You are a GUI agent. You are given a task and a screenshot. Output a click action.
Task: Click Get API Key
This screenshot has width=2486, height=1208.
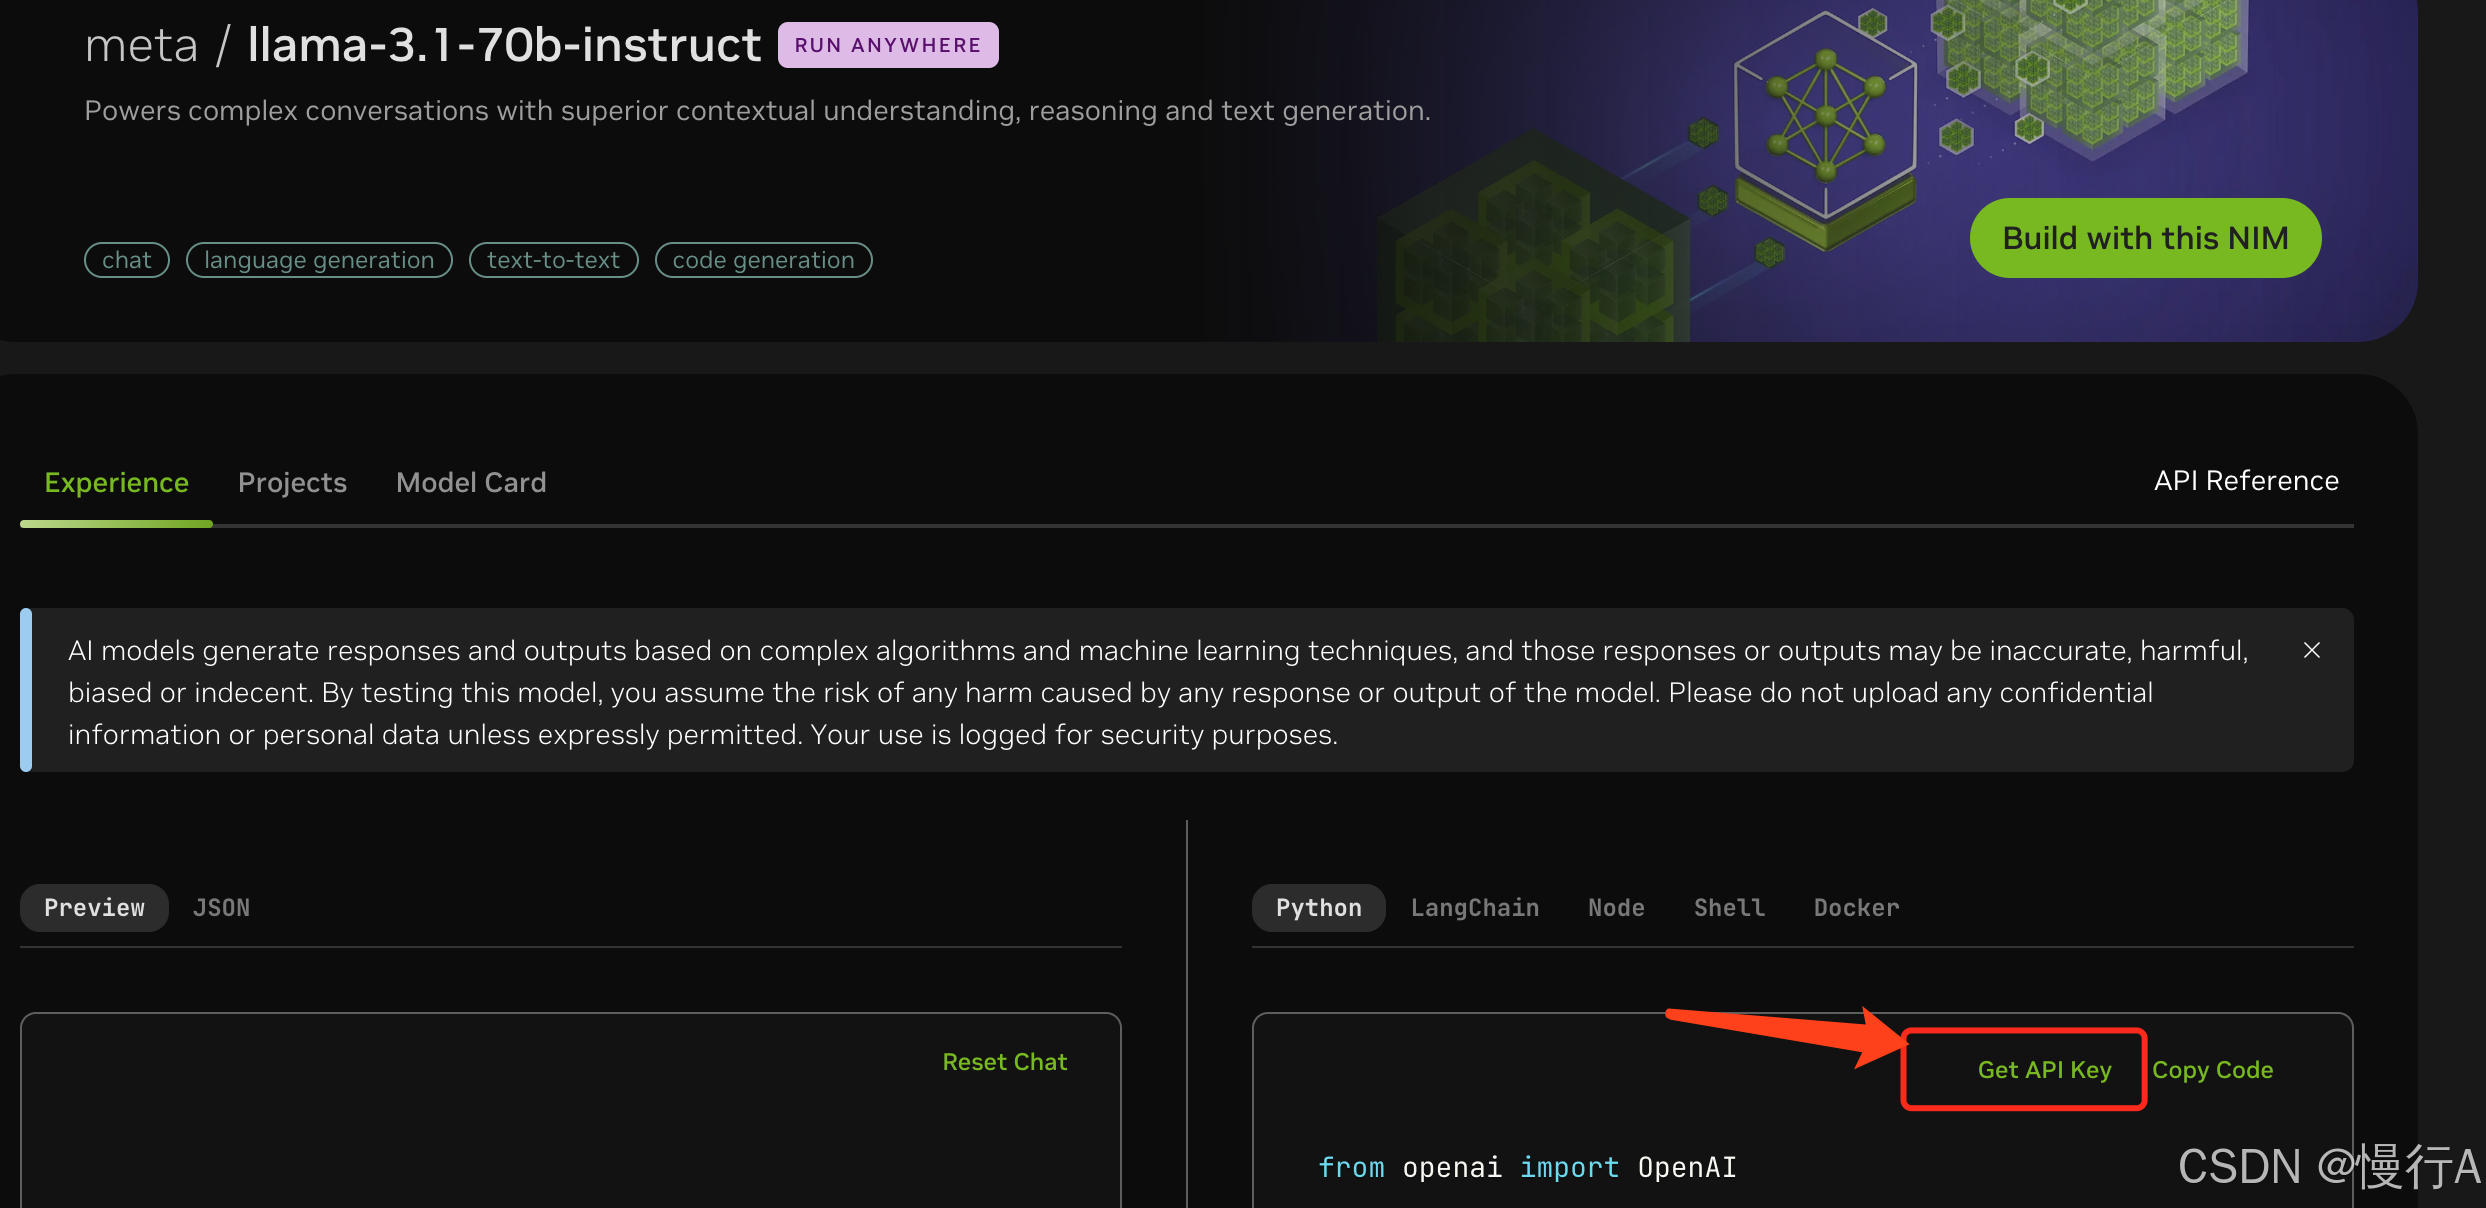point(2043,1069)
